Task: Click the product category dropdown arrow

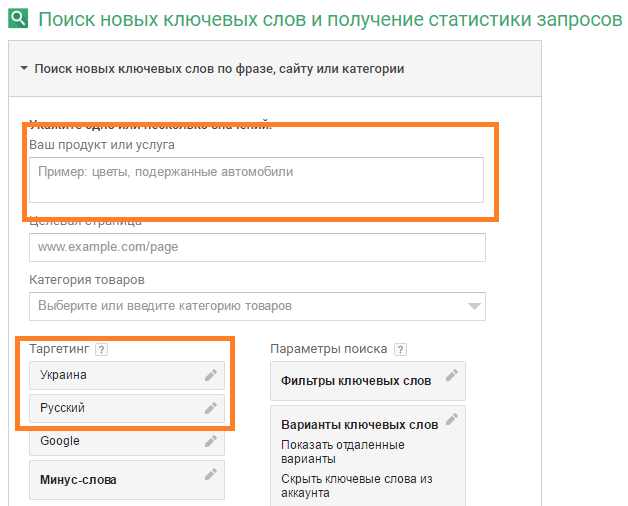Action: point(474,306)
